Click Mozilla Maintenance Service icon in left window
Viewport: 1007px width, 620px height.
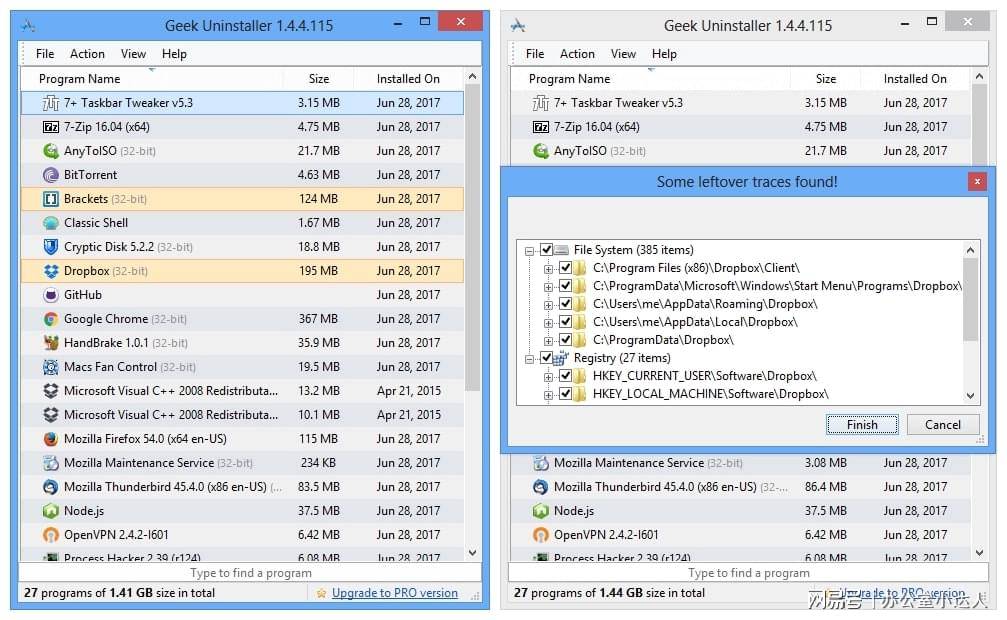click(x=51, y=463)
